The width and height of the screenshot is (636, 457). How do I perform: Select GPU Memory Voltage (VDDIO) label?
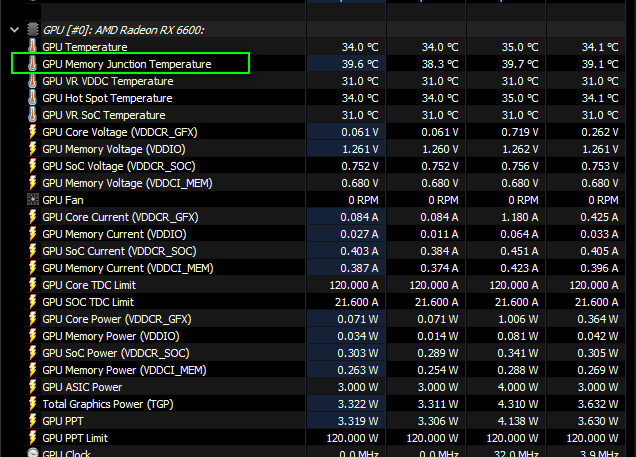tap(114, 149)
